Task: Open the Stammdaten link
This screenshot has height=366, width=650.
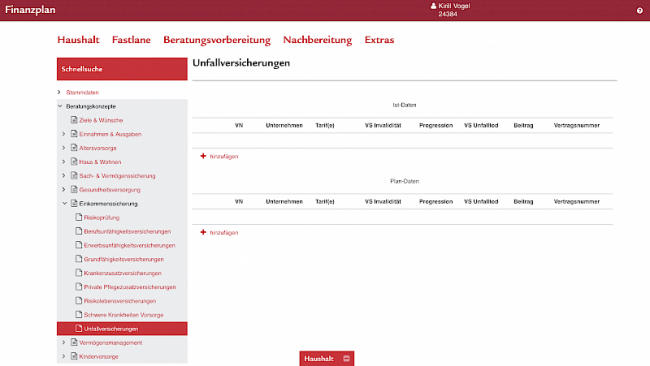Action: tap(82, 92)
